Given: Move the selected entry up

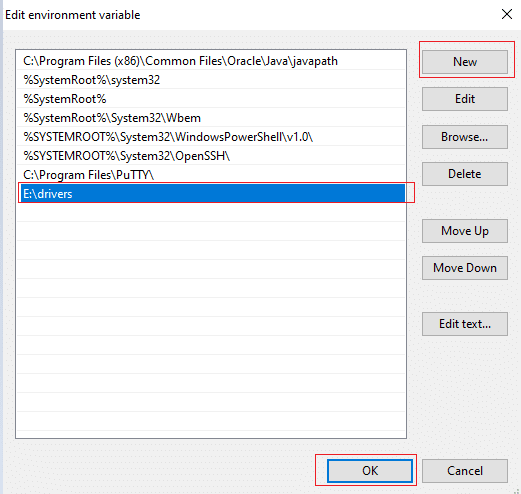Looking at the screenshot, I should click(x=465, y=231).
